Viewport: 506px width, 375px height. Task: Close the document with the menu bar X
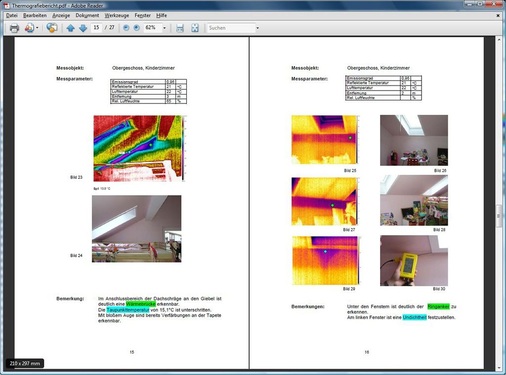point(498,15)
